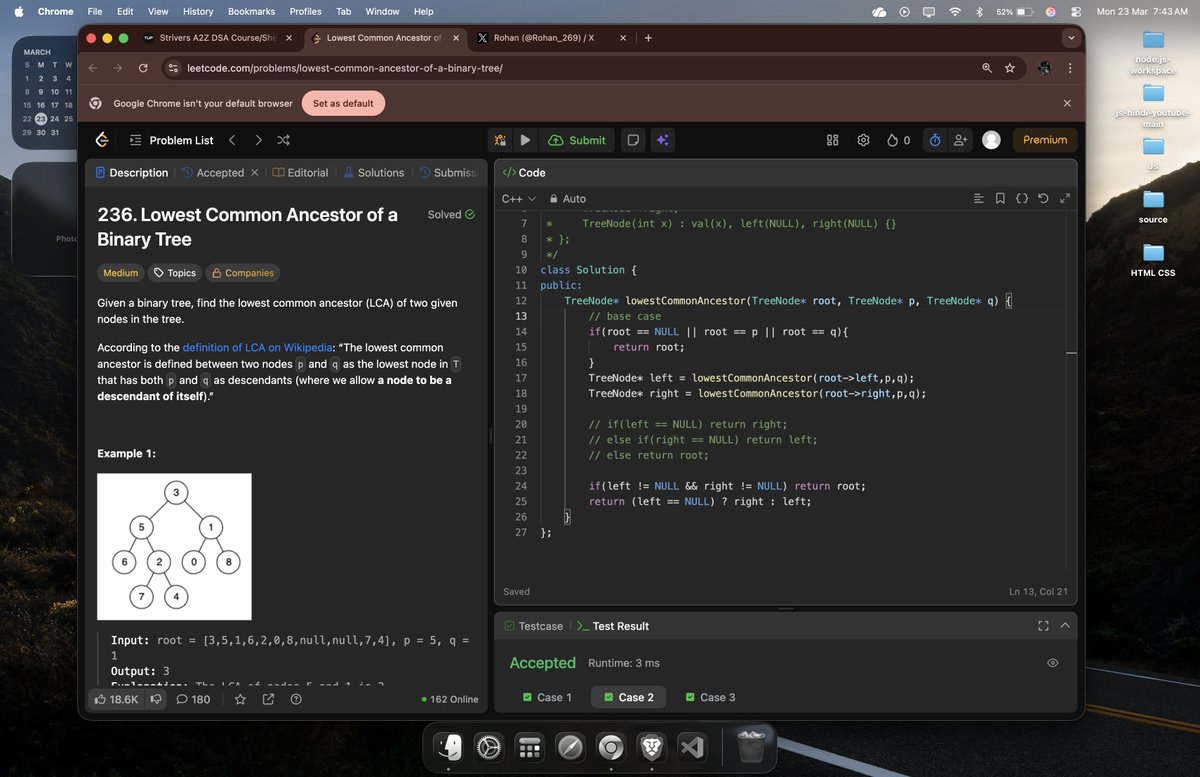
Task: Pick a random problem with shuffle icon
Action: point(284,140)
